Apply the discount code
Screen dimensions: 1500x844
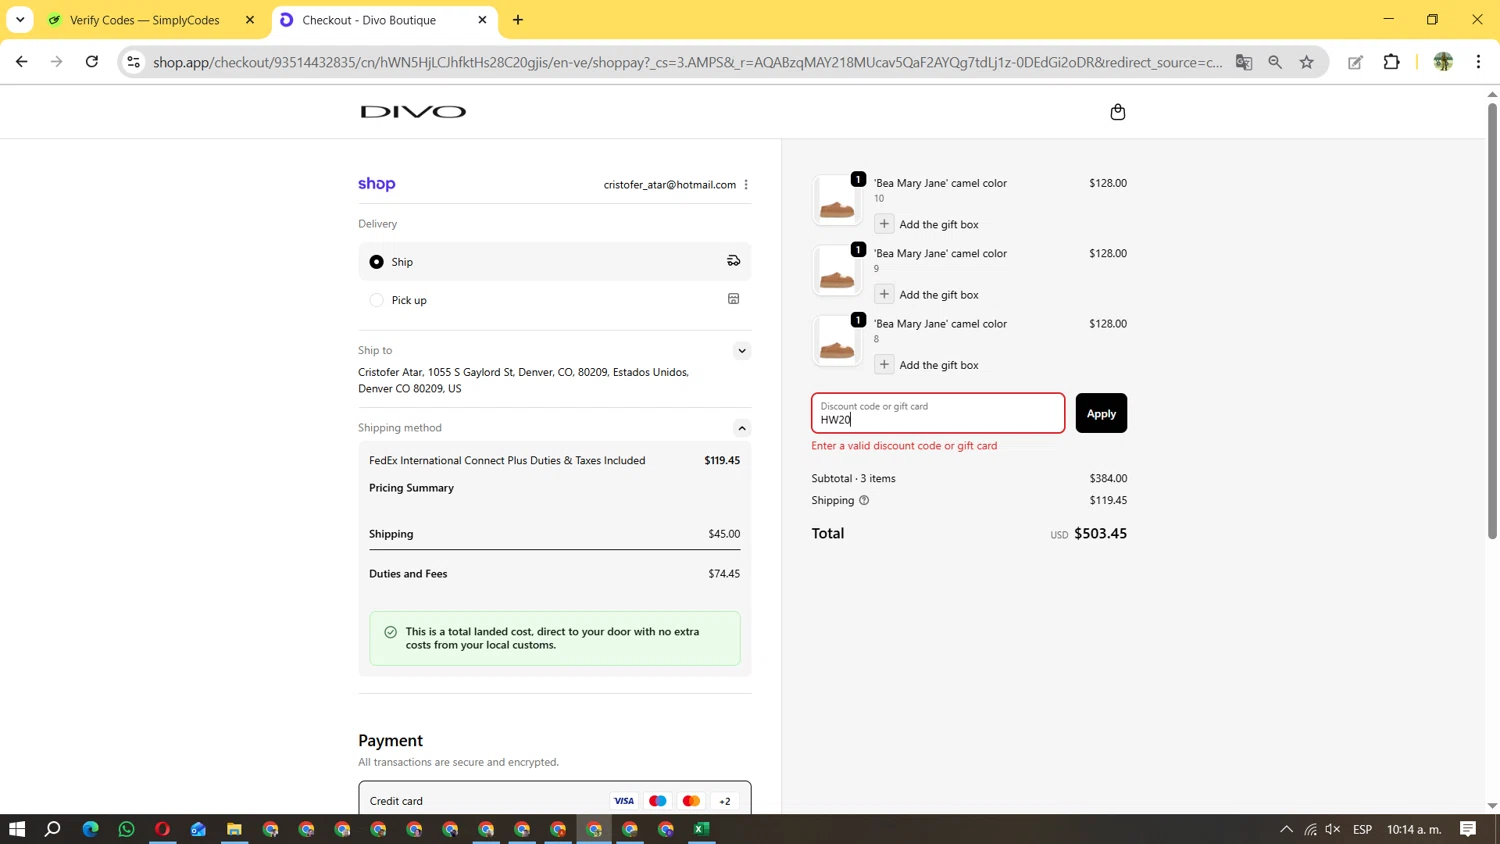click(x=1101, y=413)
